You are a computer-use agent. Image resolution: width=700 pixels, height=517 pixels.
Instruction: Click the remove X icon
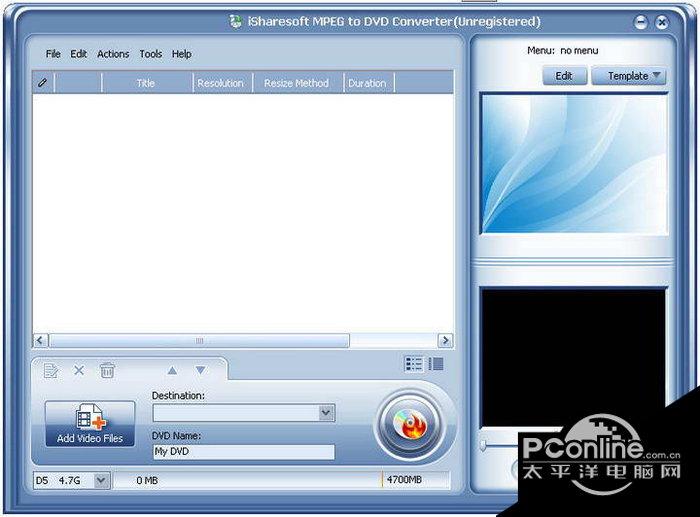pyautogui.click(x=79, y=370)
